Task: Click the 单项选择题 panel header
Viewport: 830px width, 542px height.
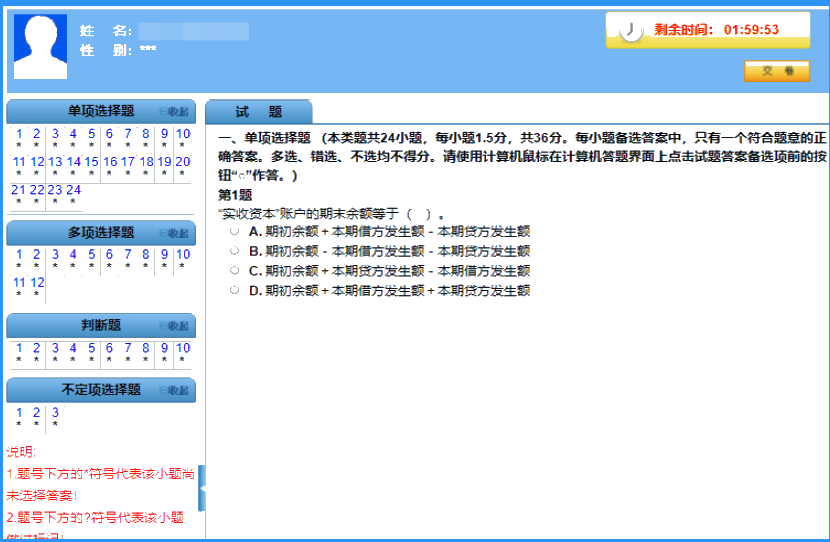Action: tap(100, 112)
